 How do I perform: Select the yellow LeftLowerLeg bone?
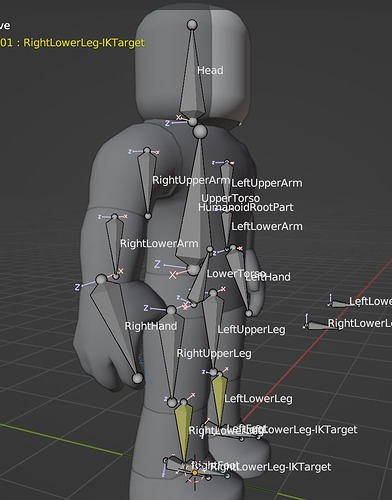(x=219, y=400)
